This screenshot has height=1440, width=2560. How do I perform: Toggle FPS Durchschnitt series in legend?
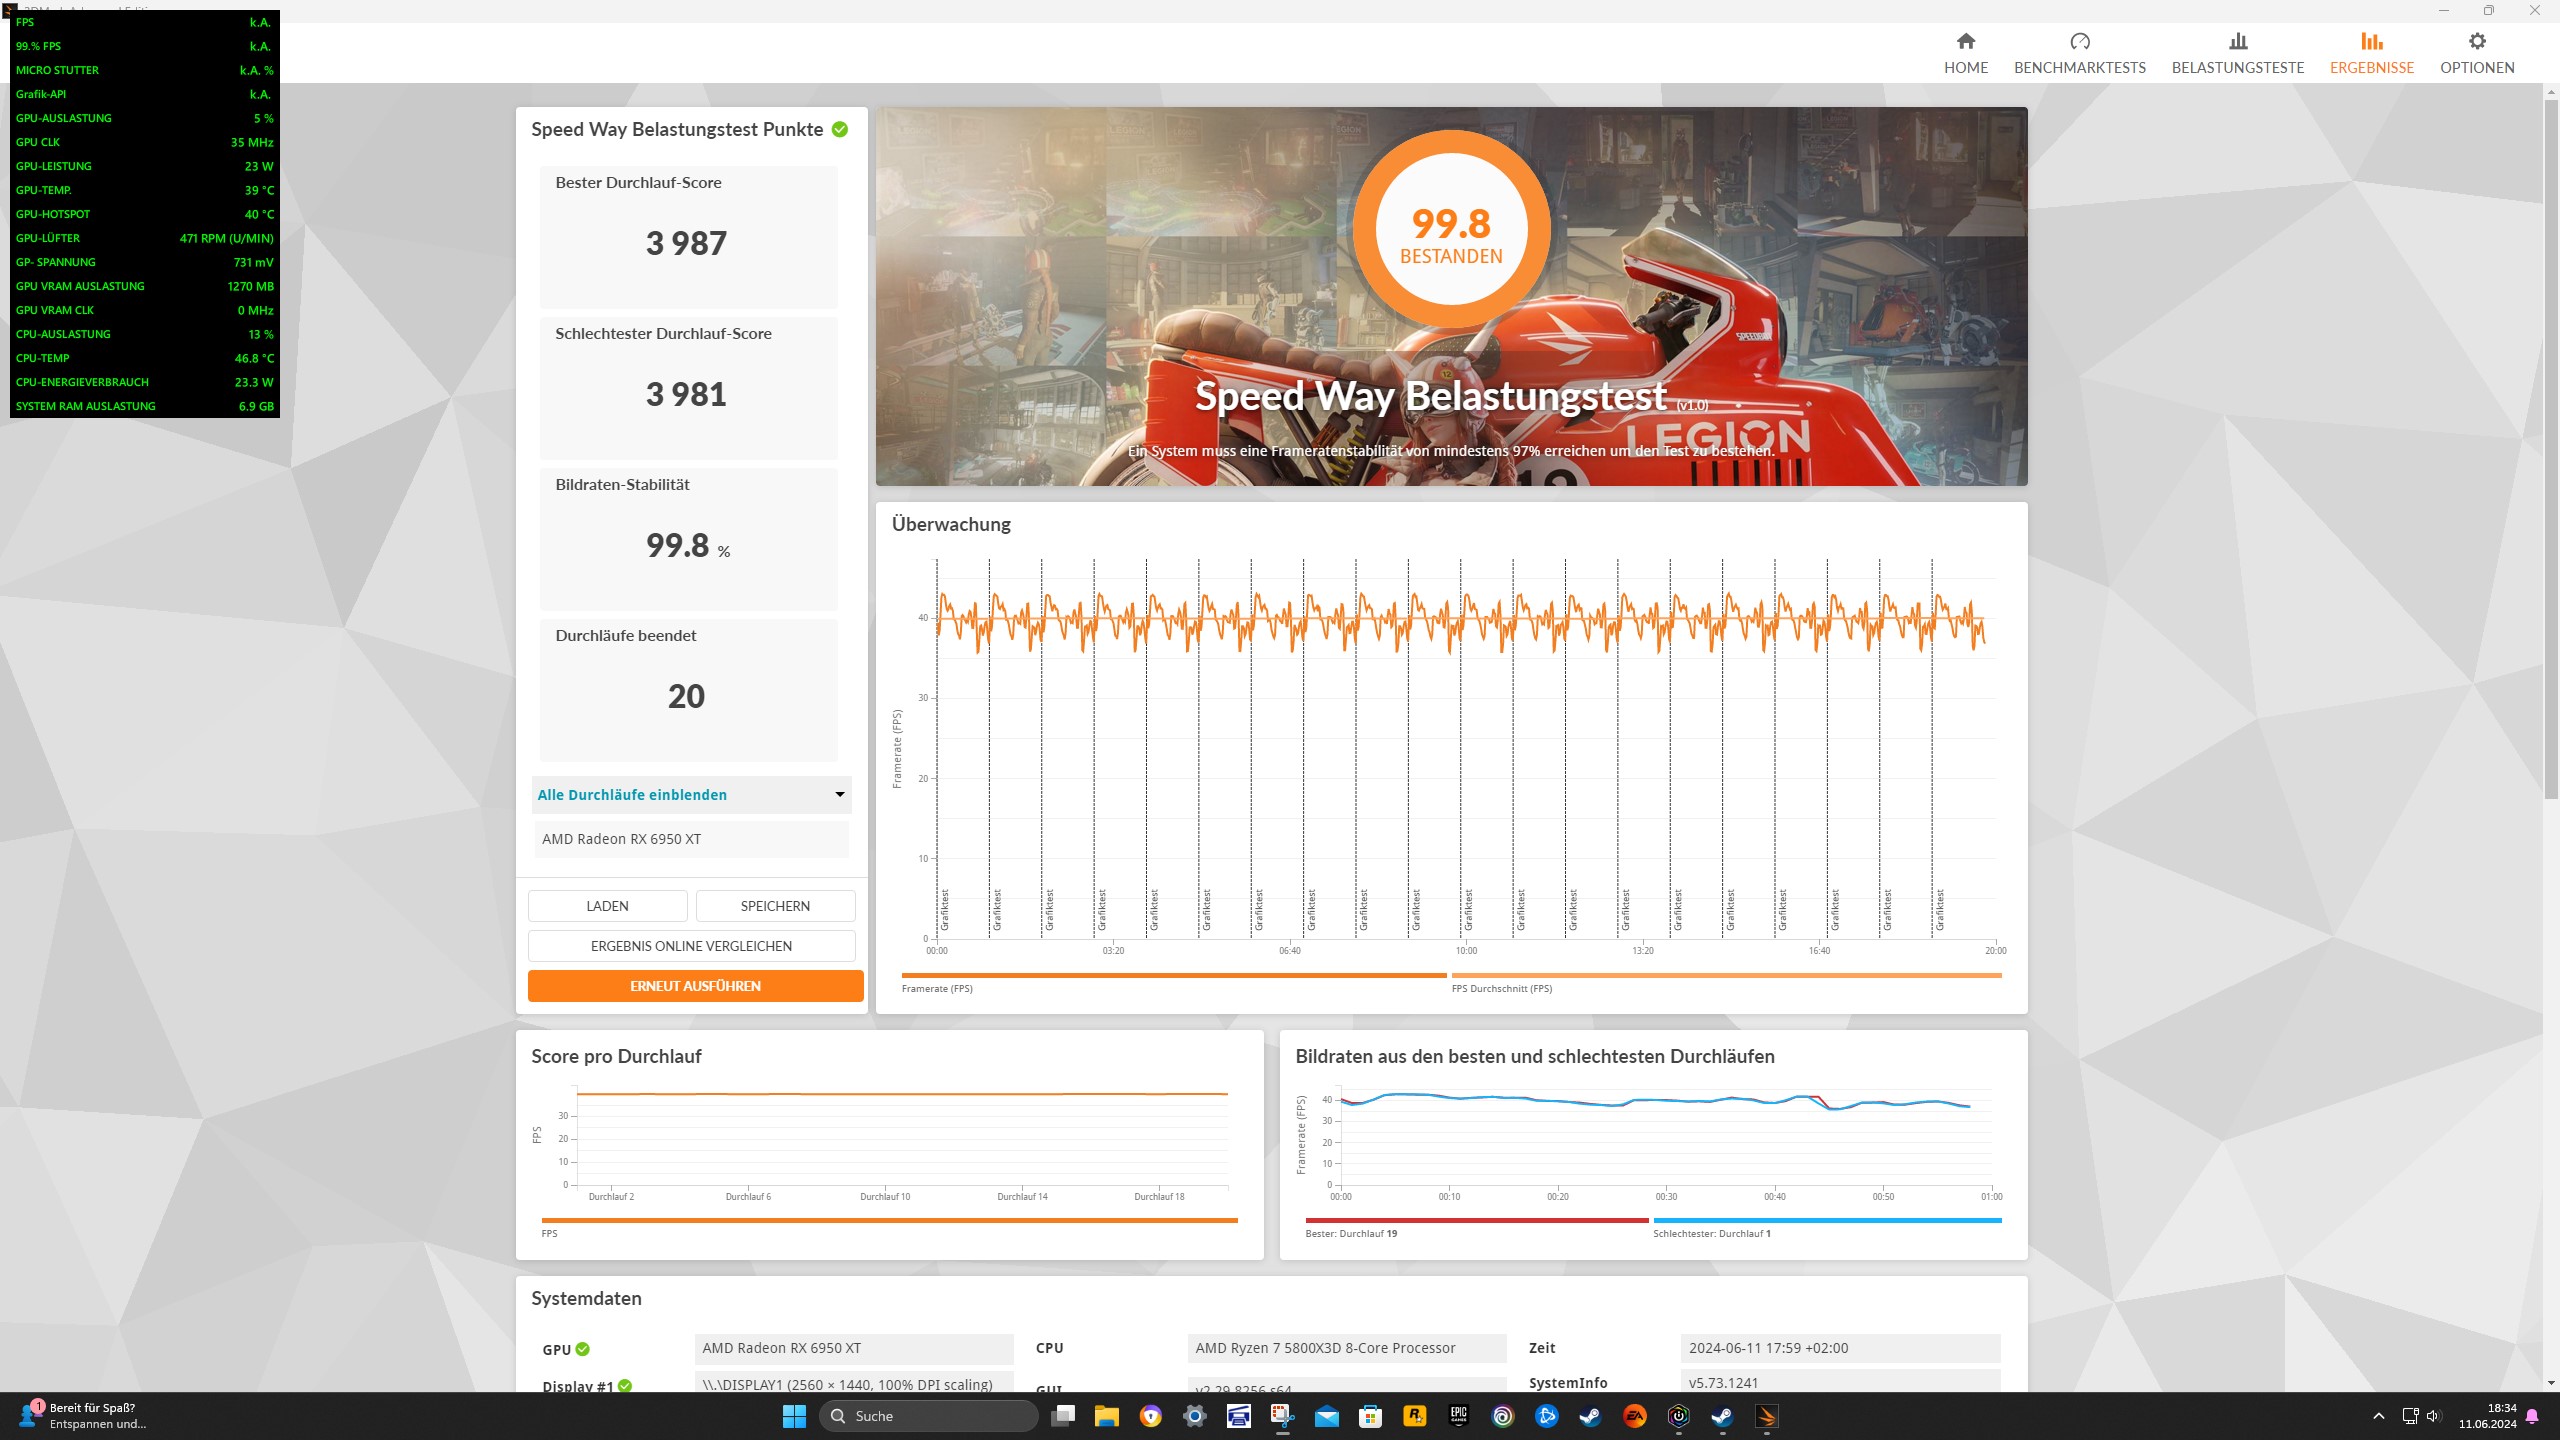(x=1501, y=988)
